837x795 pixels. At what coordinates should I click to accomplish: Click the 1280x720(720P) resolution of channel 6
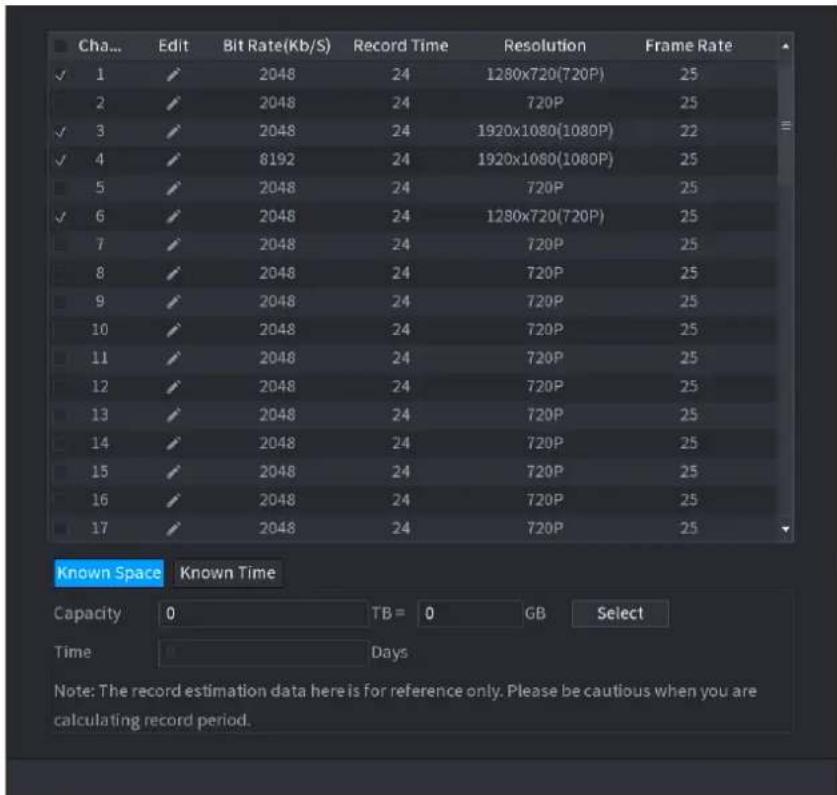tap(545, 216)
